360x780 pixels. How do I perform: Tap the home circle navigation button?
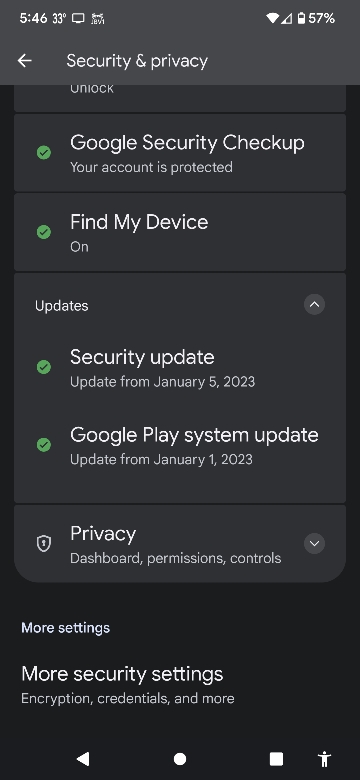180,759
